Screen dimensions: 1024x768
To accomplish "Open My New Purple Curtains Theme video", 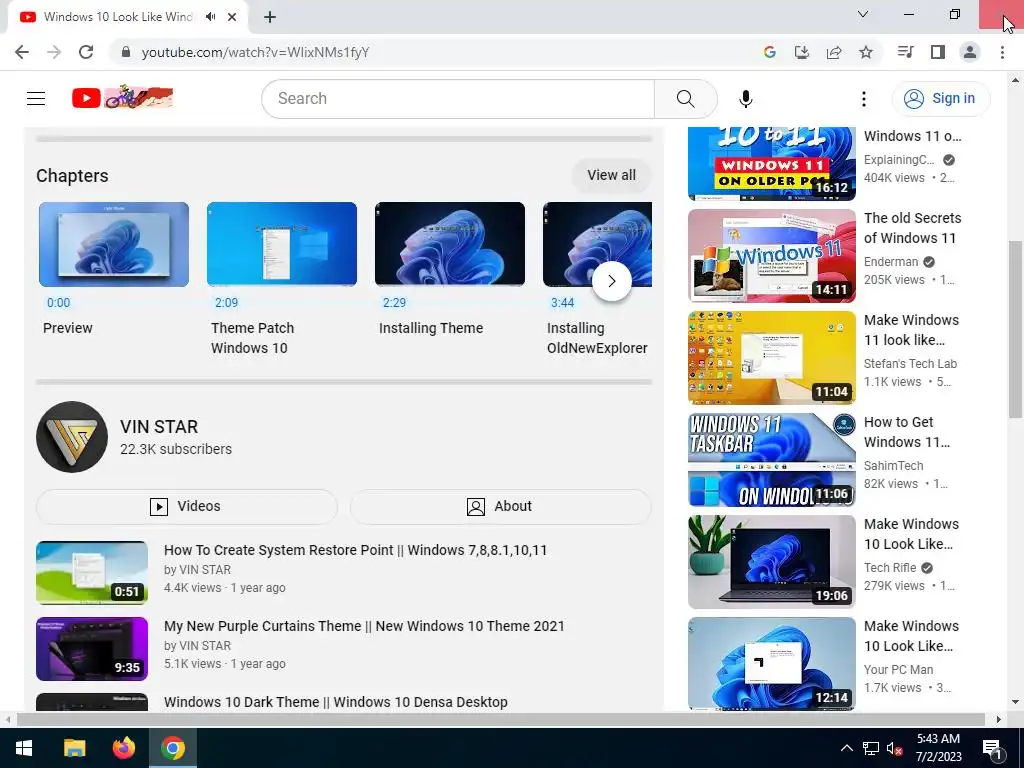I will coord(364,626).
